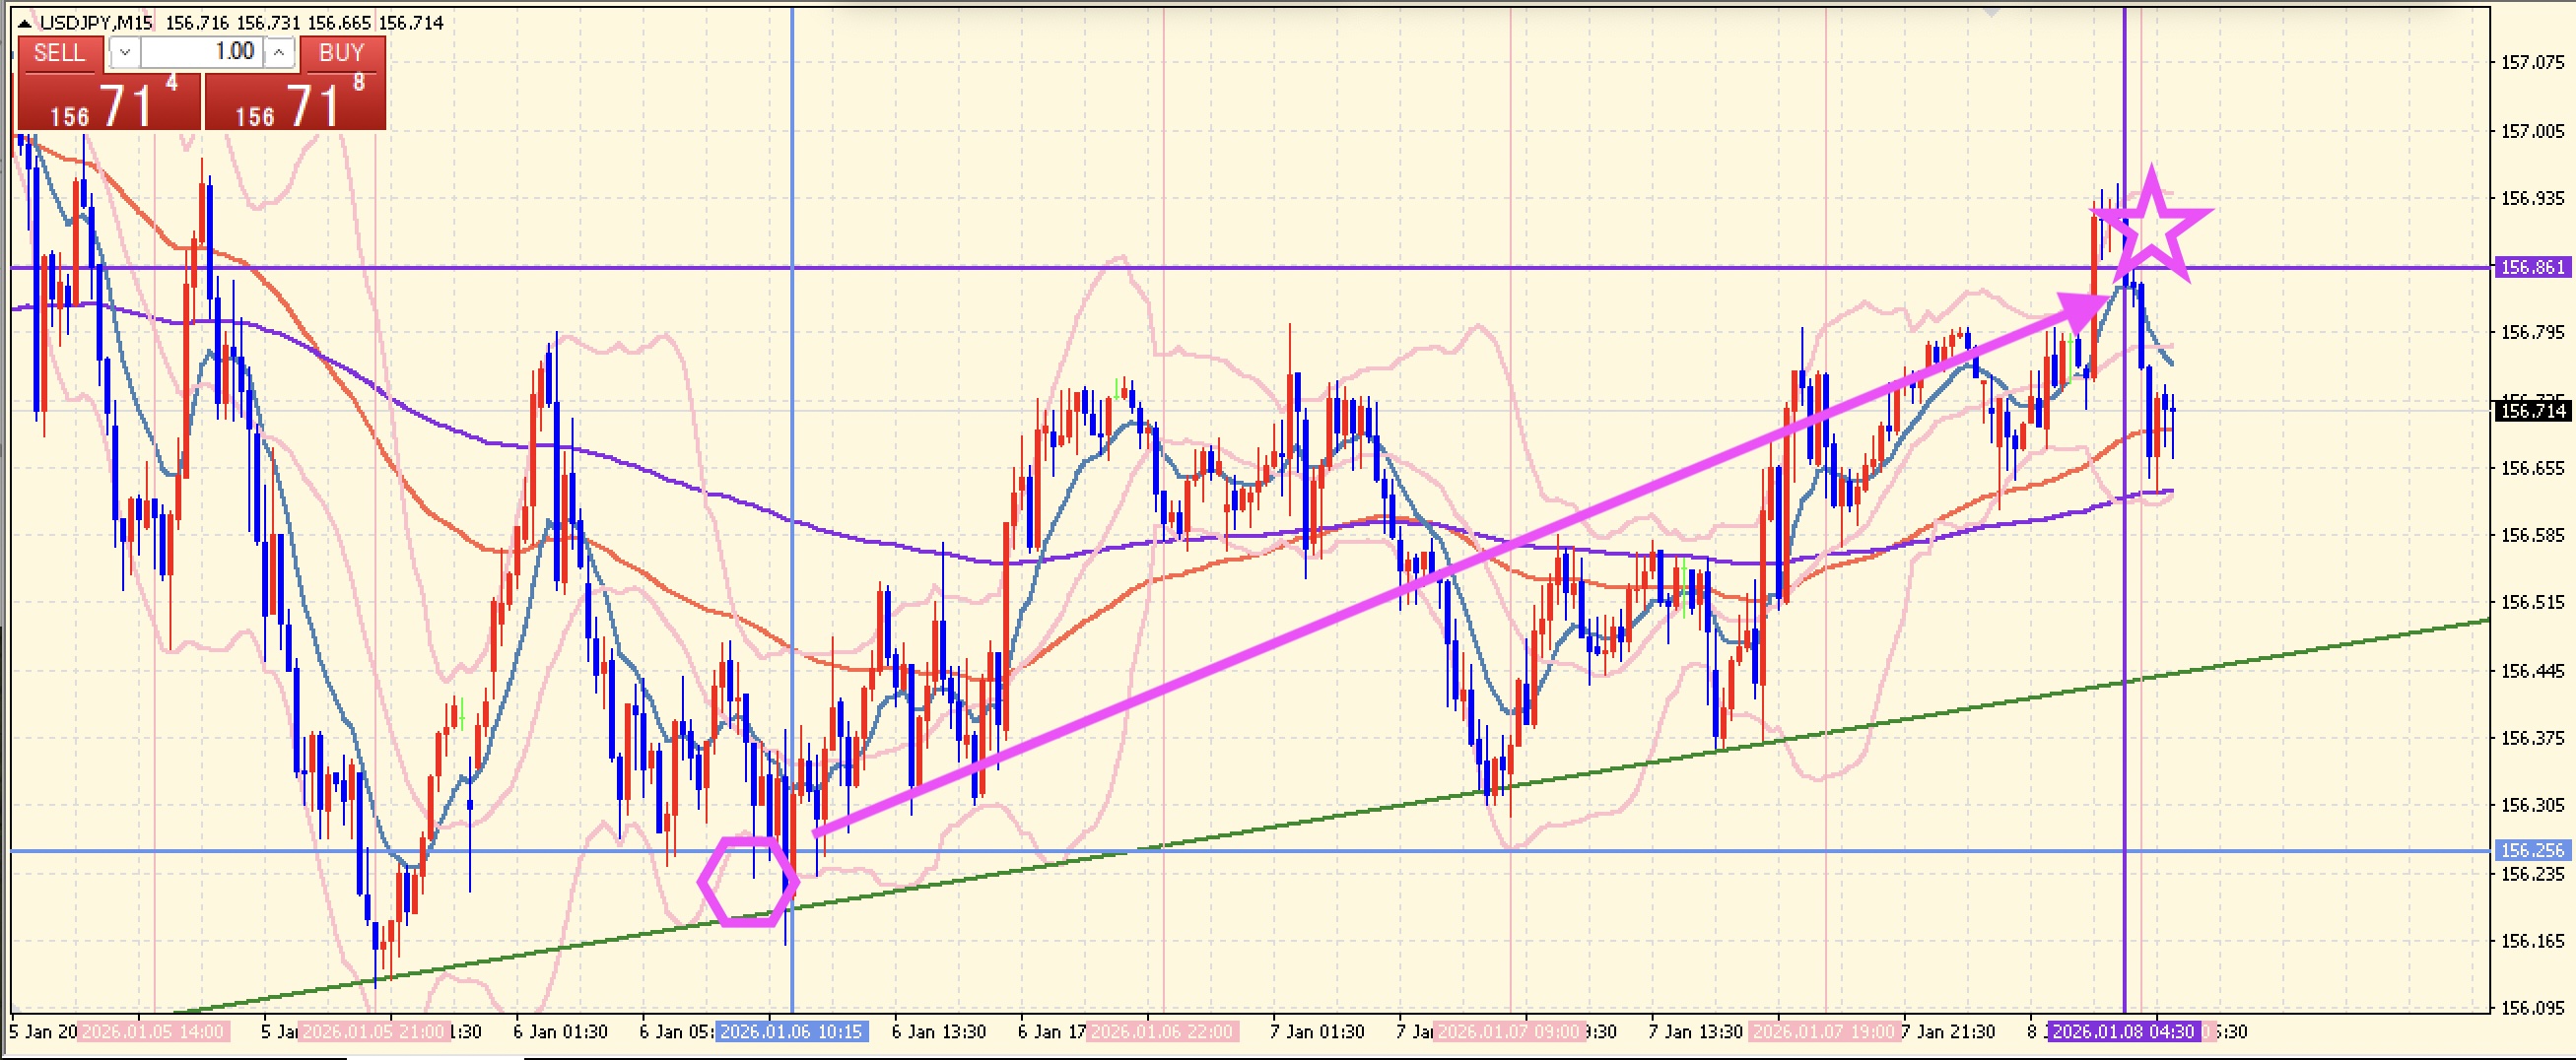This screenshot has height=1060, width=2576.
Task: Click the 157.005 price scale value
Action: (x=2532, y=131)
